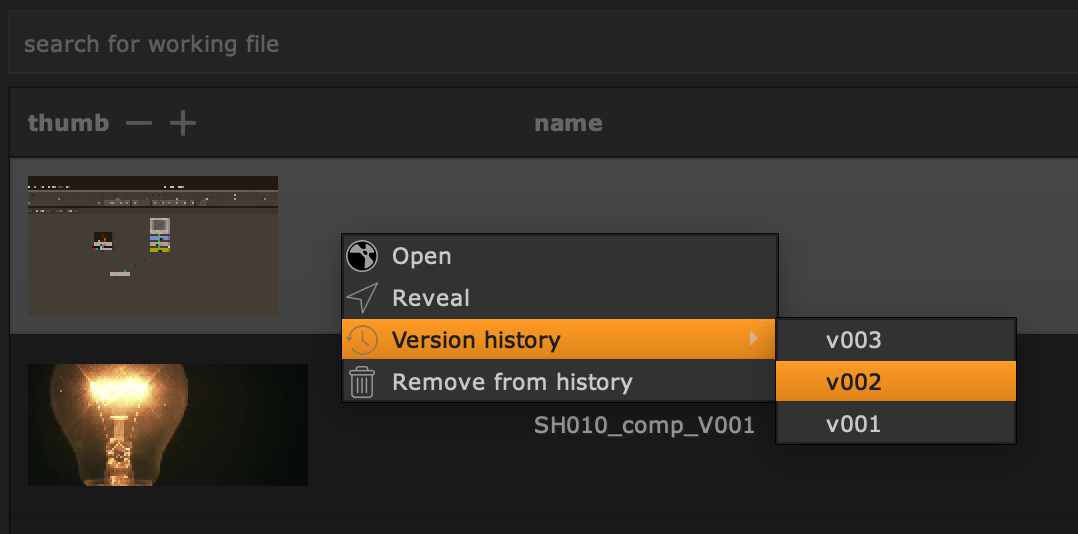Pick version v001 from version list
The width and height of the screenshot is (1078, 534).
tap(853, 424)
